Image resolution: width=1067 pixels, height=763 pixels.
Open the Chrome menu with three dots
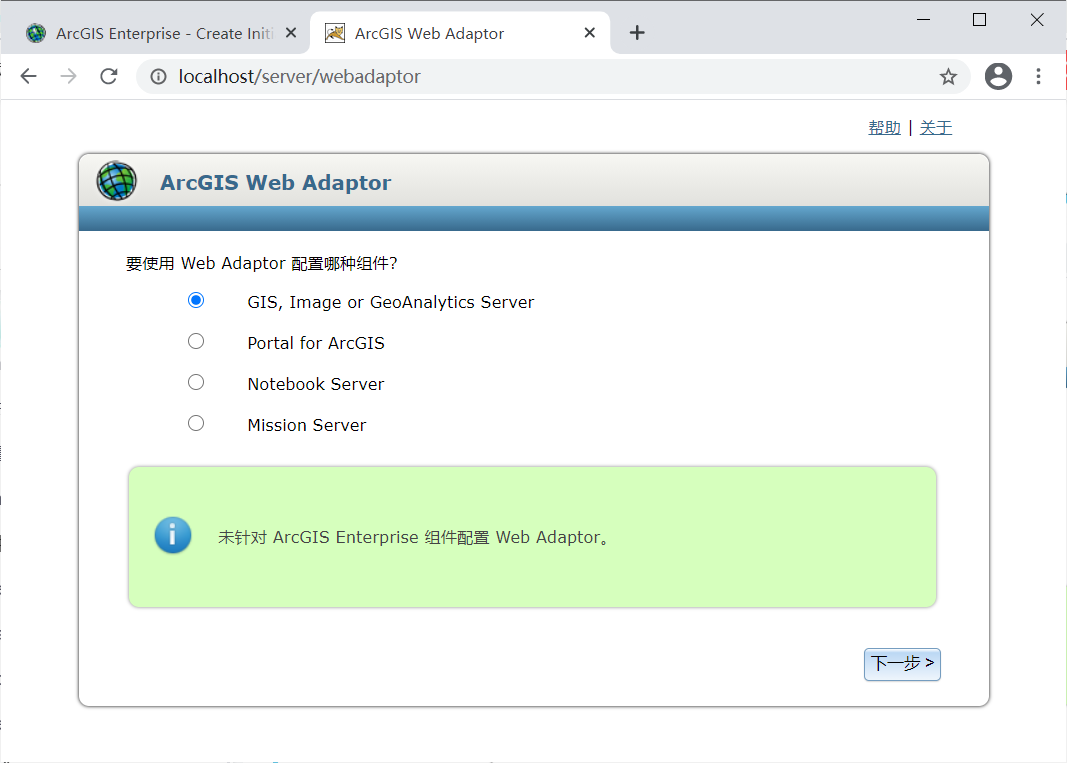point(1039,76)
